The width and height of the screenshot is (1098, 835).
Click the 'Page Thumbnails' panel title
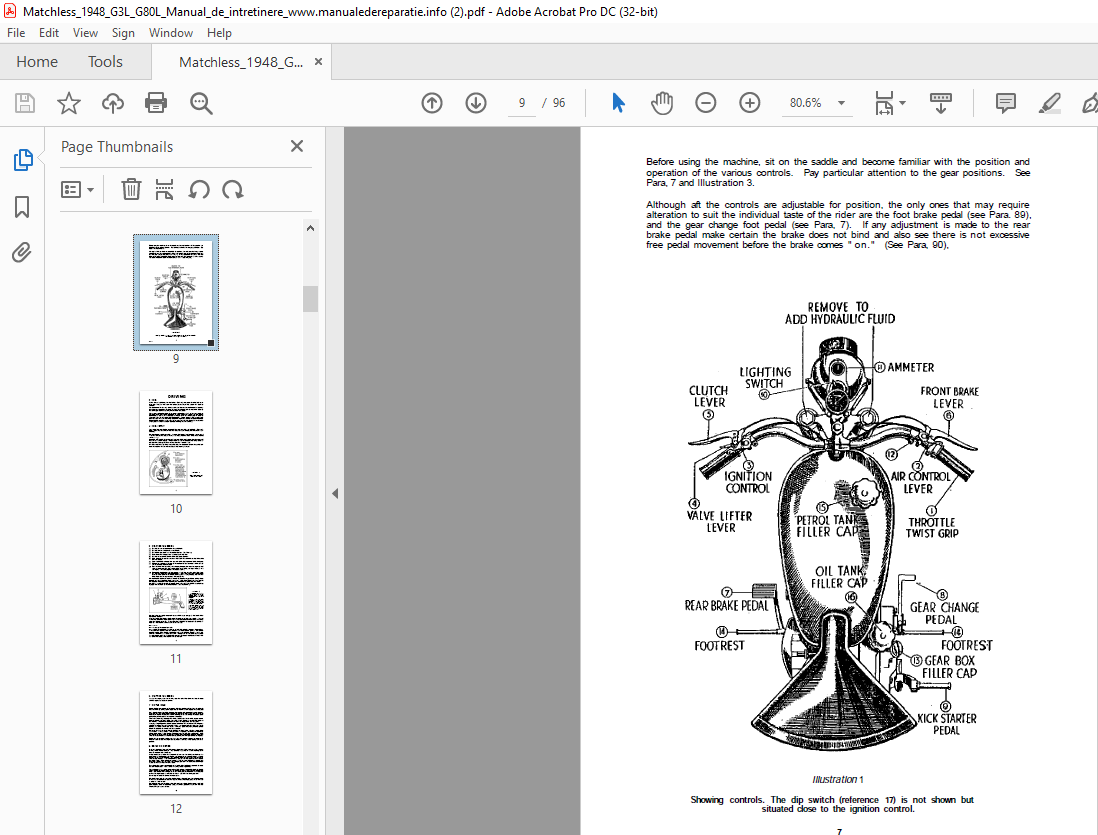tap(117, 146)
